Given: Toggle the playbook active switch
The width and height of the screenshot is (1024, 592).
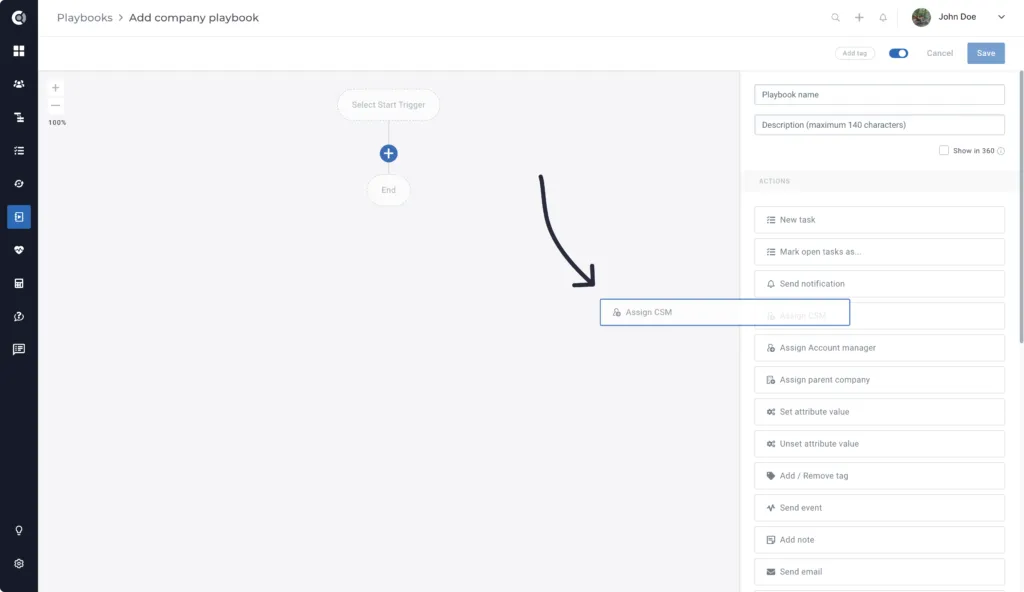Looking at the screenshot, I should [898, 53].
